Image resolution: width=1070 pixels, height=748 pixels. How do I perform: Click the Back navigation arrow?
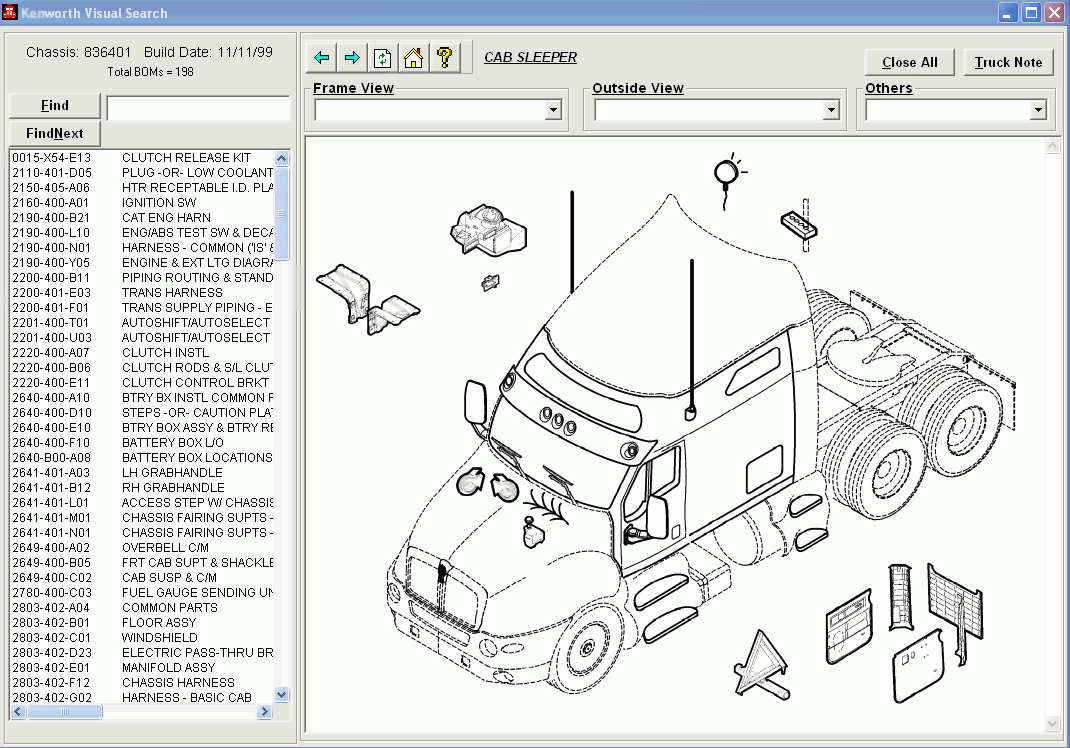tap(320, 57)
